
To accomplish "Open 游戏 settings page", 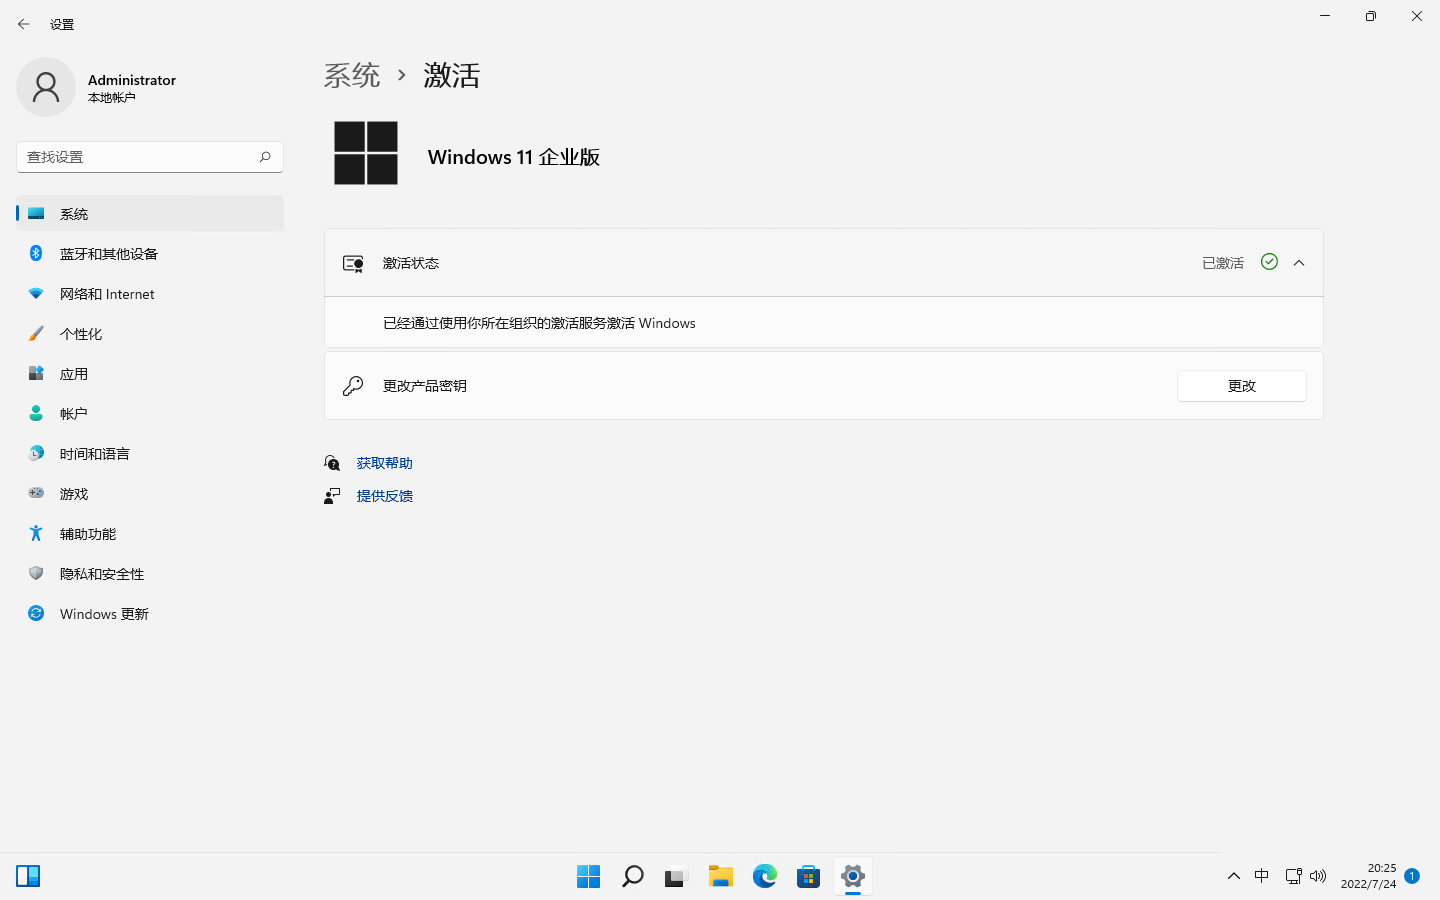I will [150, 494].
